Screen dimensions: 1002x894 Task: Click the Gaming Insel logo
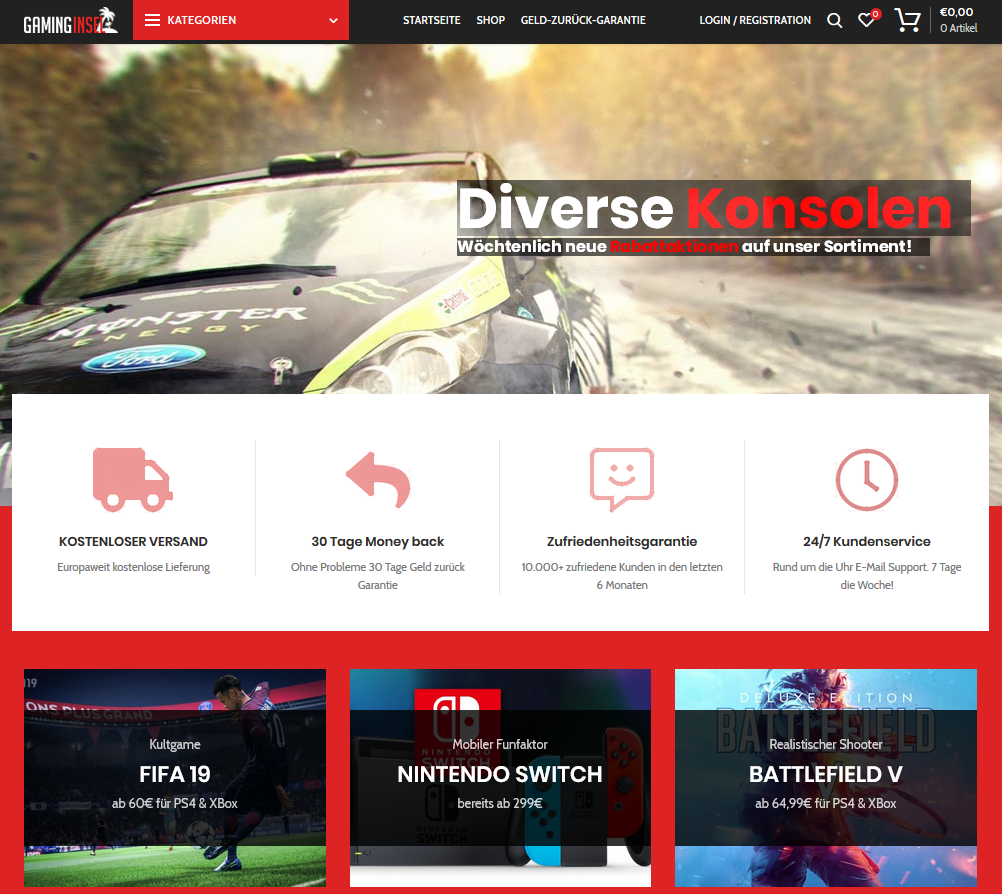pyautogui.click(x=70, y=20)
